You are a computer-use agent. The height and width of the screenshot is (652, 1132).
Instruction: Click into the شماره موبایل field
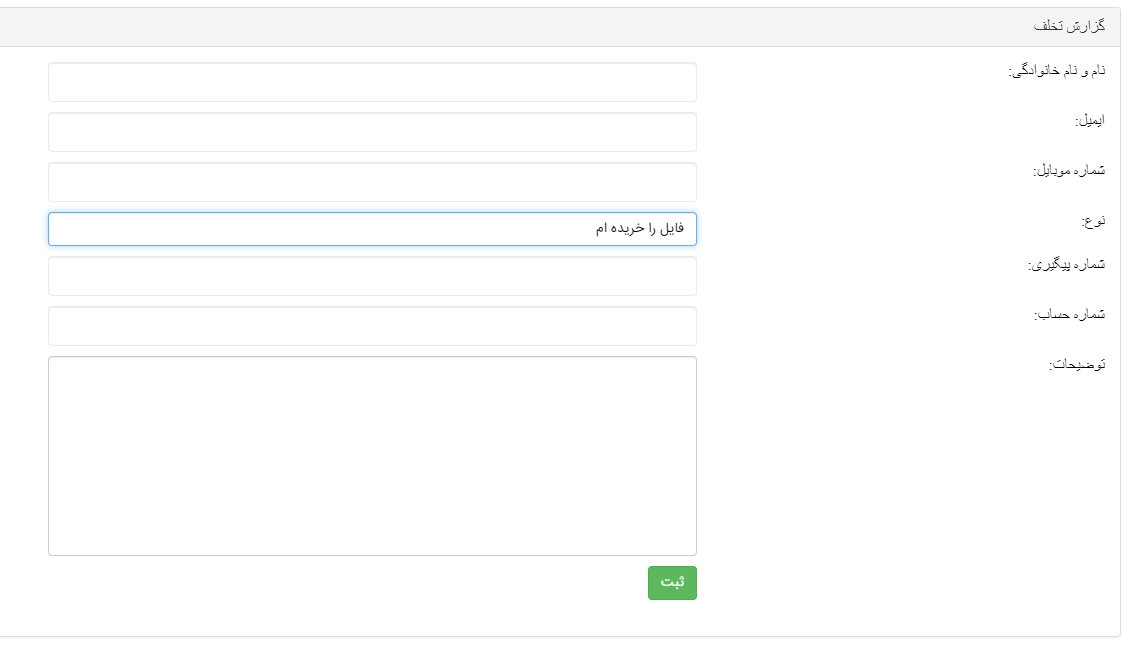pos(372,182)
